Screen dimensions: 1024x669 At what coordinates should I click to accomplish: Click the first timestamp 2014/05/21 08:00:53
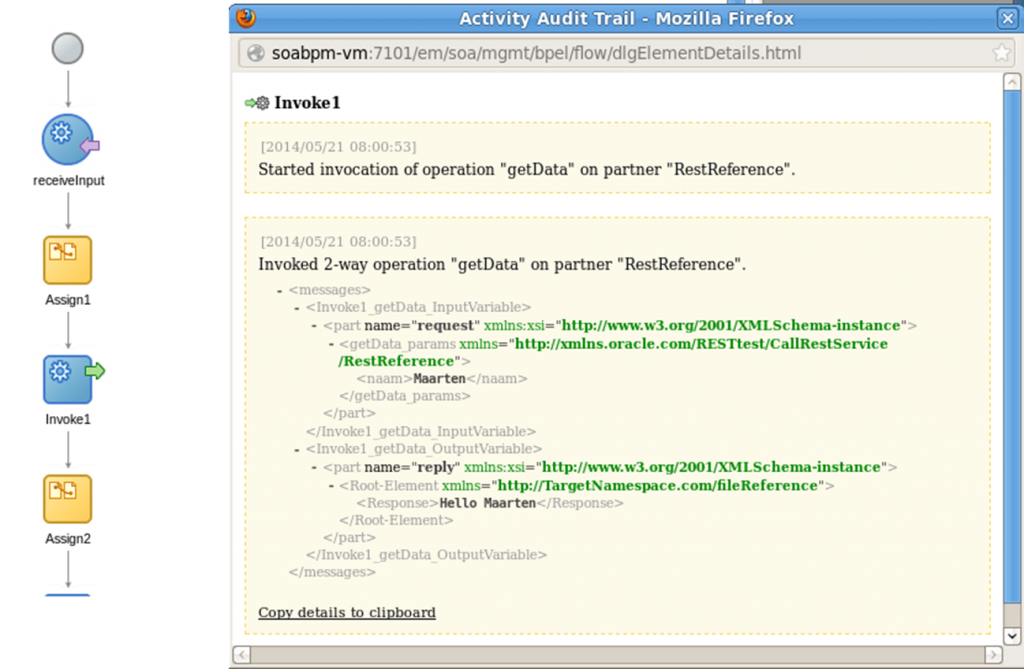coord(338,146)
